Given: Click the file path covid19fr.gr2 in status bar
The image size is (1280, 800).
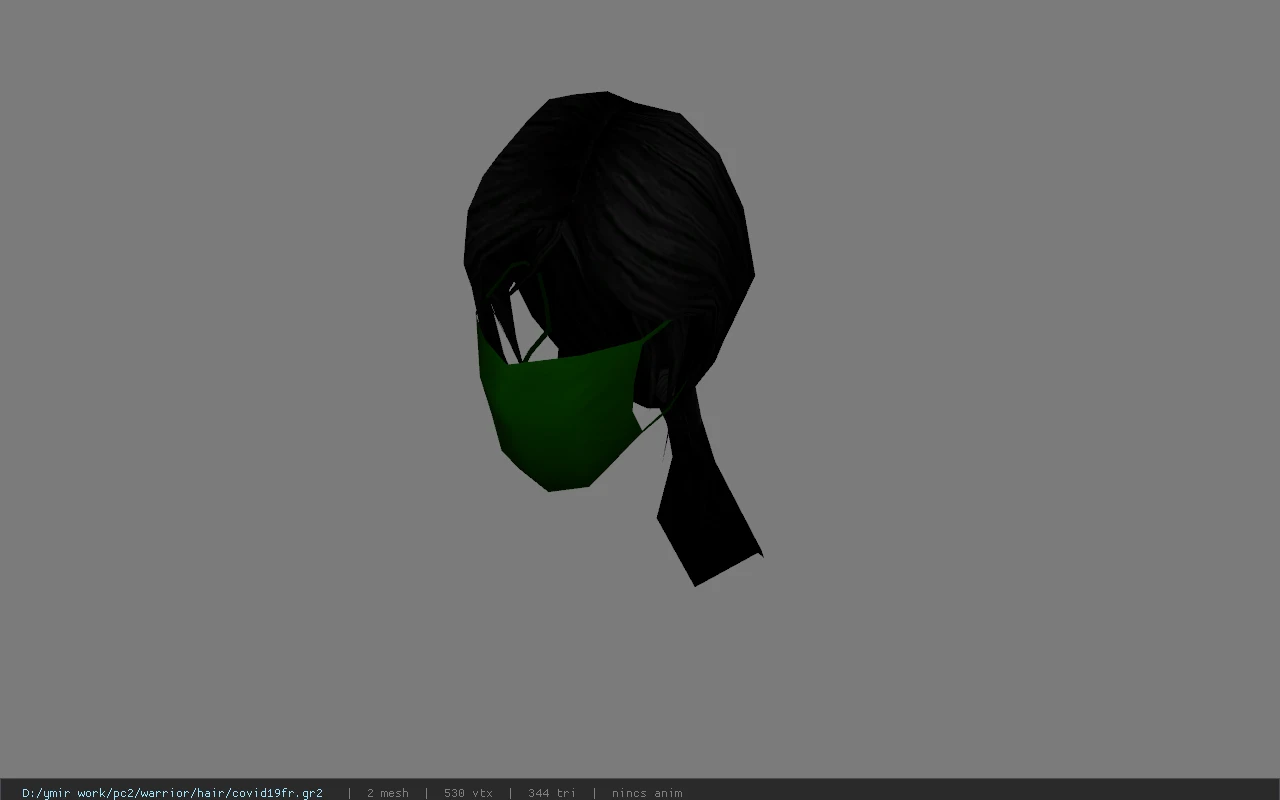Looking at the screenshot, I should pyautogui.click(x=172, y=793).
